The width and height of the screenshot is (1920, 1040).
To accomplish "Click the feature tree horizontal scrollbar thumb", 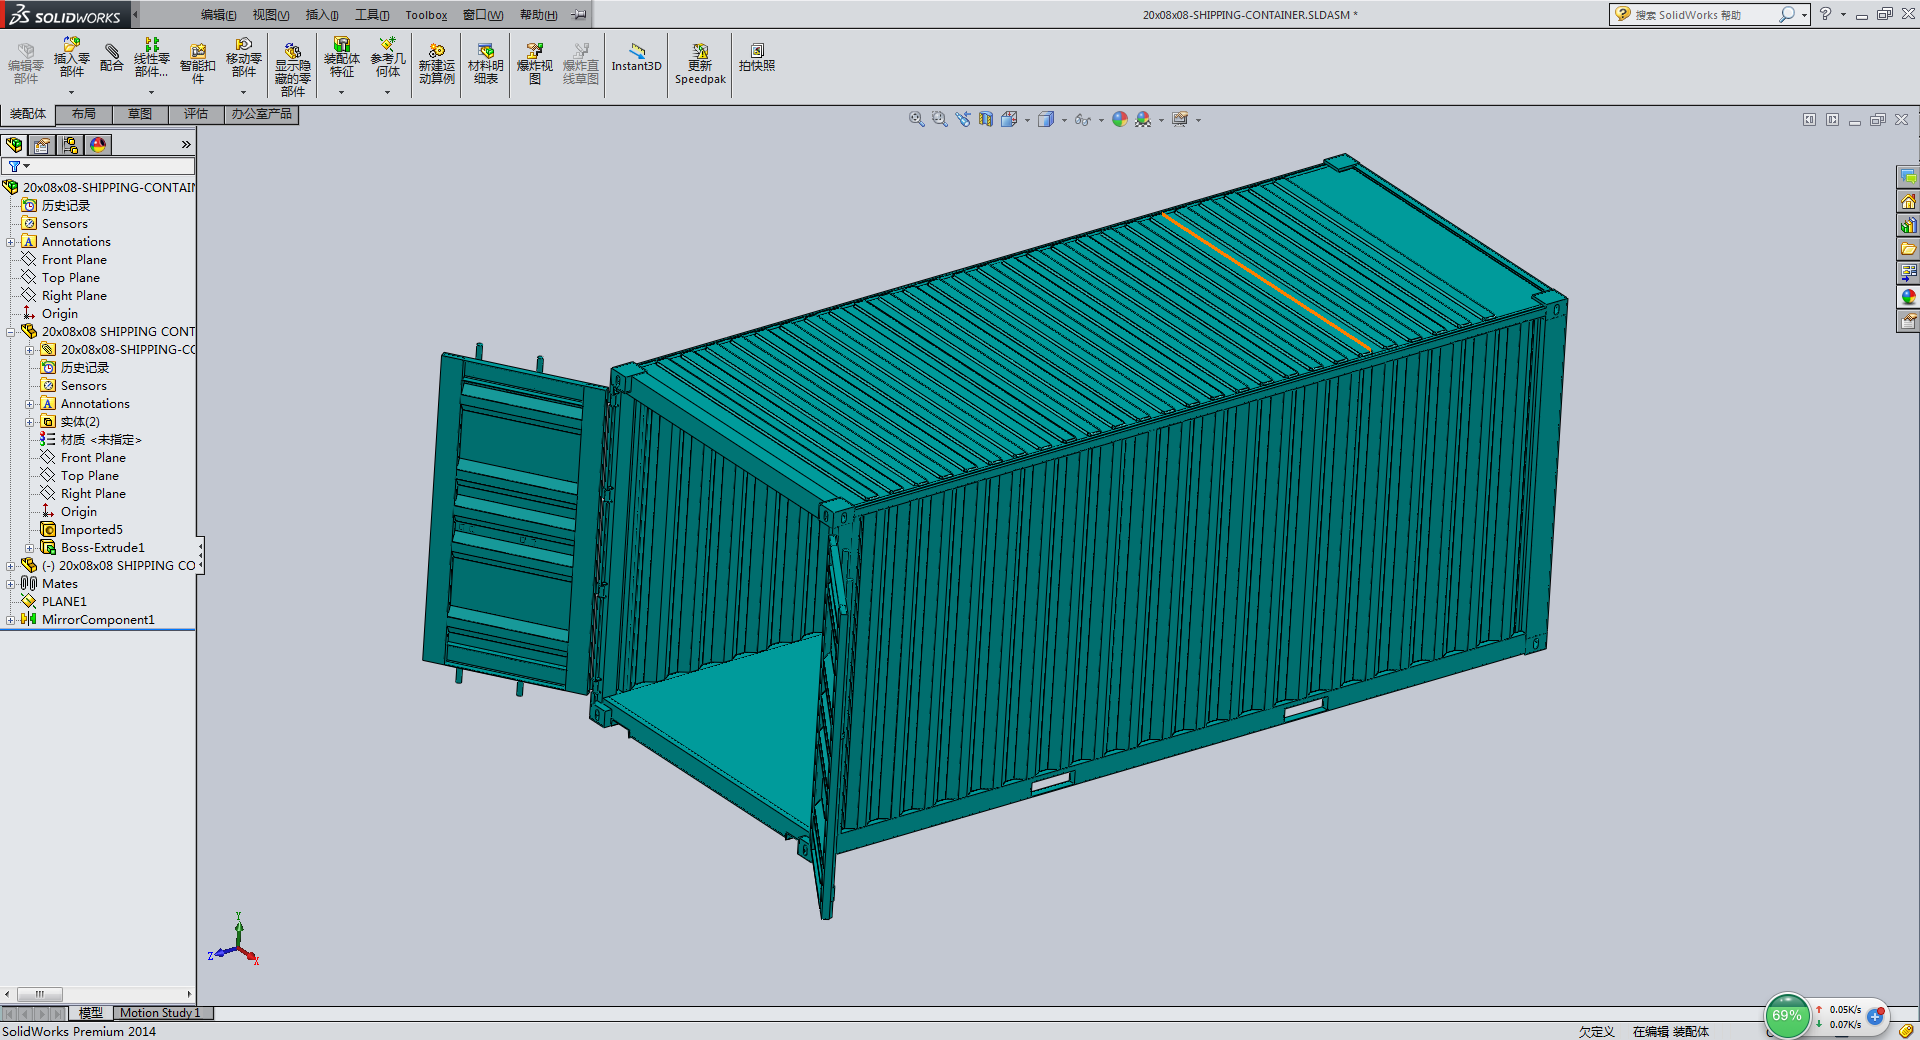I will click(x=40, y=994).
